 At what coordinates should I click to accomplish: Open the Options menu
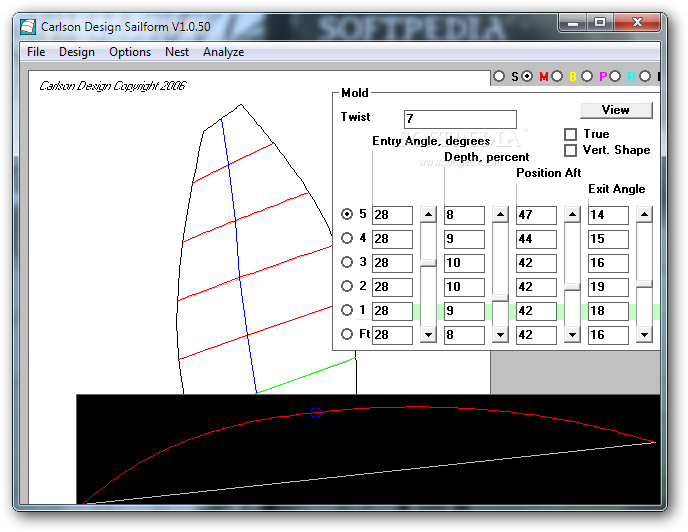click(x=130, y=52)
